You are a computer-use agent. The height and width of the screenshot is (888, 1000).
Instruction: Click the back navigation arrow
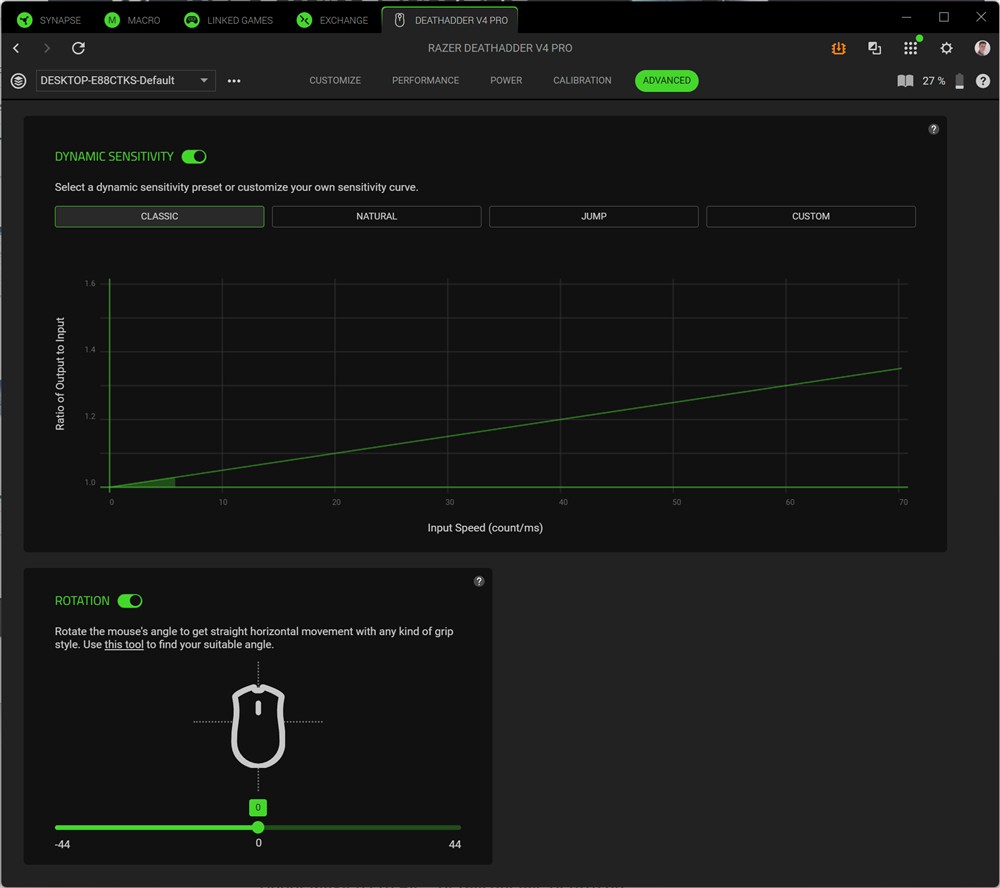tap(16, 48)
